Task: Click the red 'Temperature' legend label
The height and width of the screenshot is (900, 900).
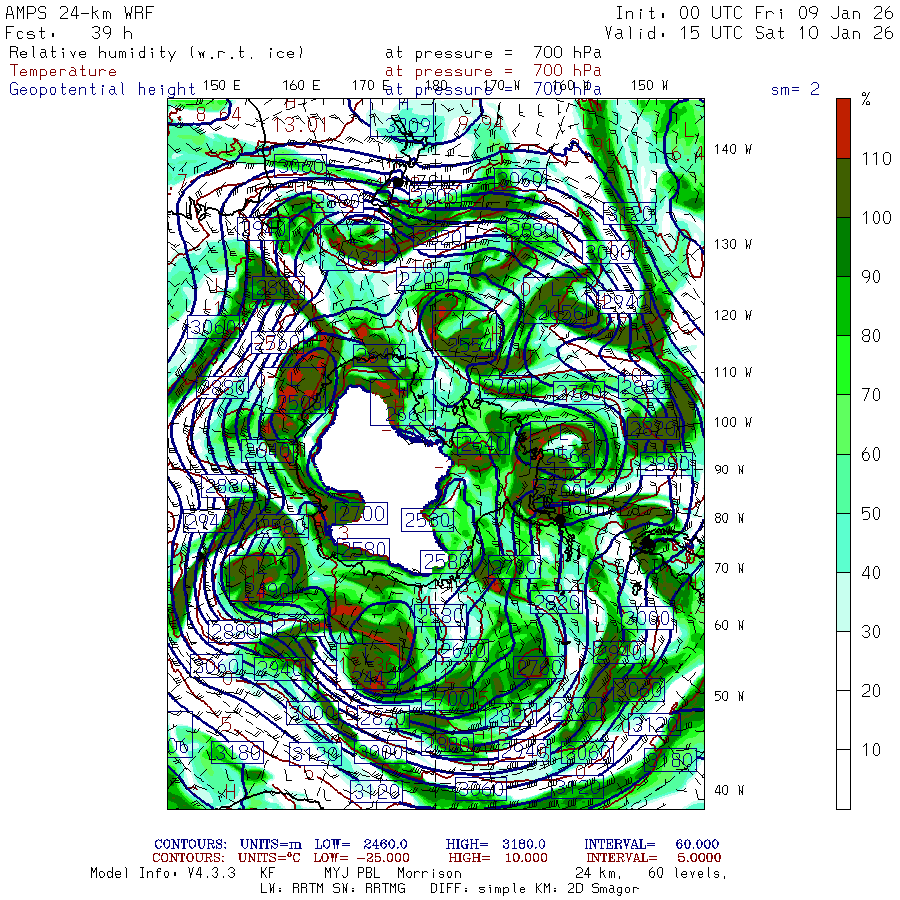Action: pos(63,71)
